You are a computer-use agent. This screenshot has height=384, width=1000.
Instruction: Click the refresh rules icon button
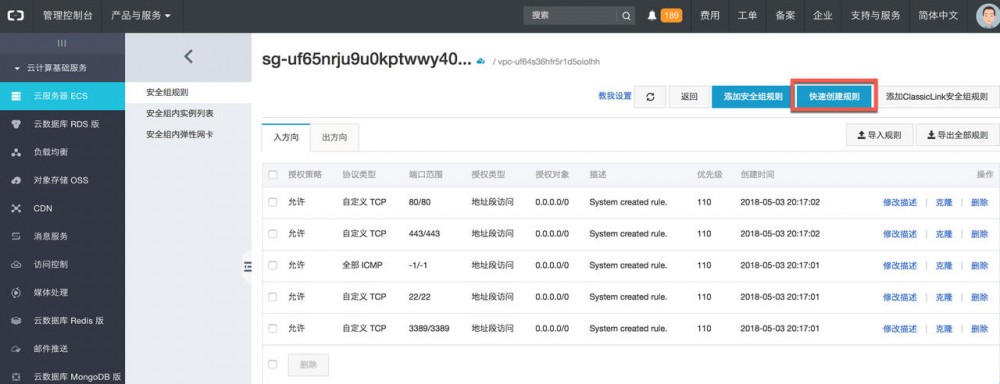(x=650, y=96)
